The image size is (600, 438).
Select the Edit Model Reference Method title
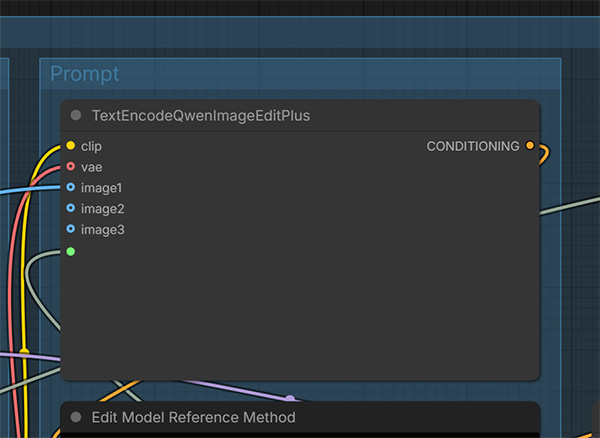(194, 417)
